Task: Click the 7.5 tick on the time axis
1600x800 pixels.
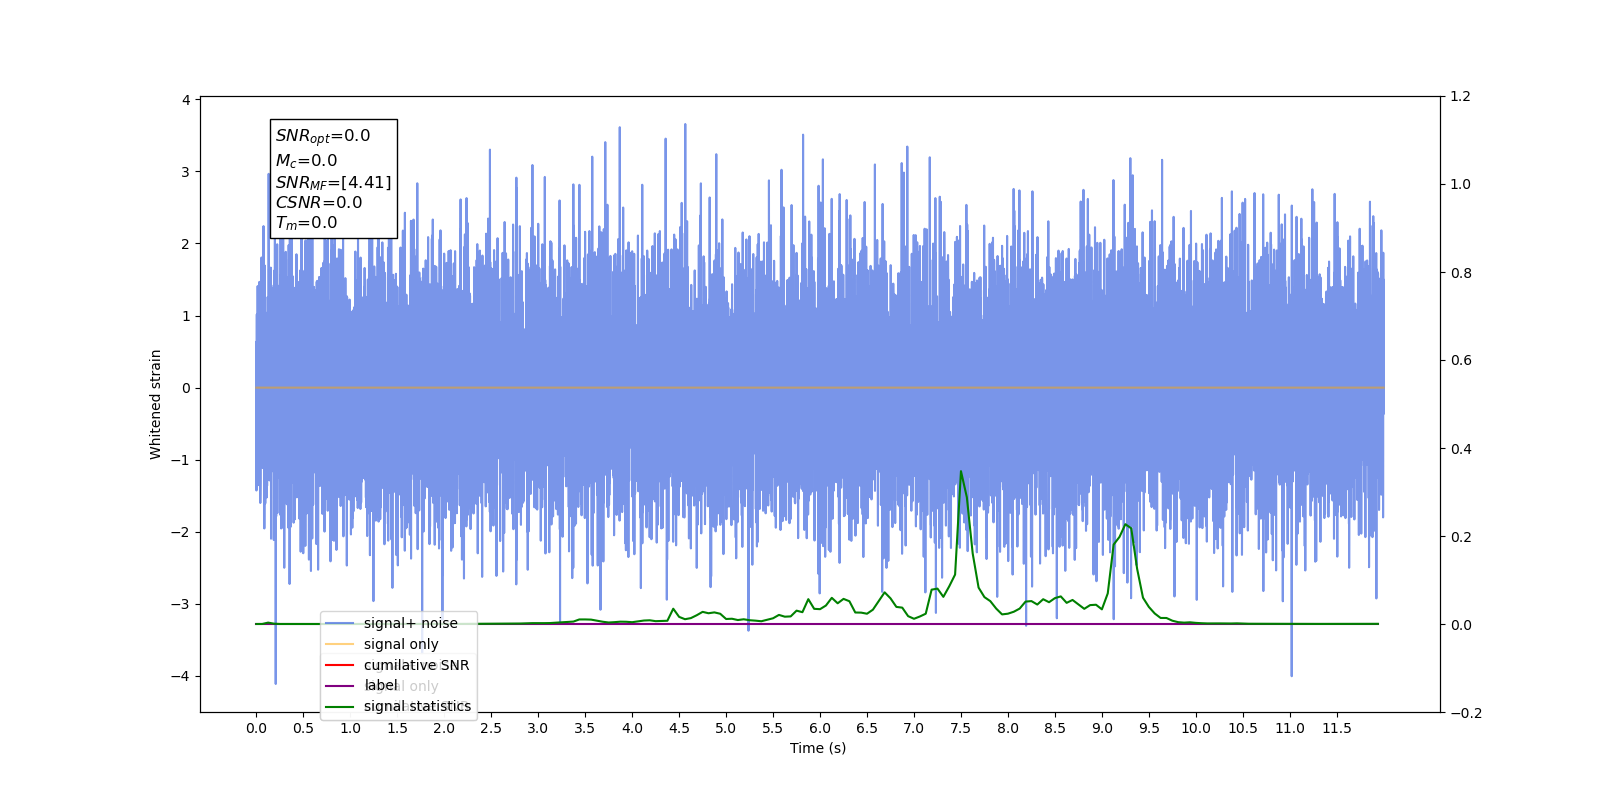Action: pos(961,728)
